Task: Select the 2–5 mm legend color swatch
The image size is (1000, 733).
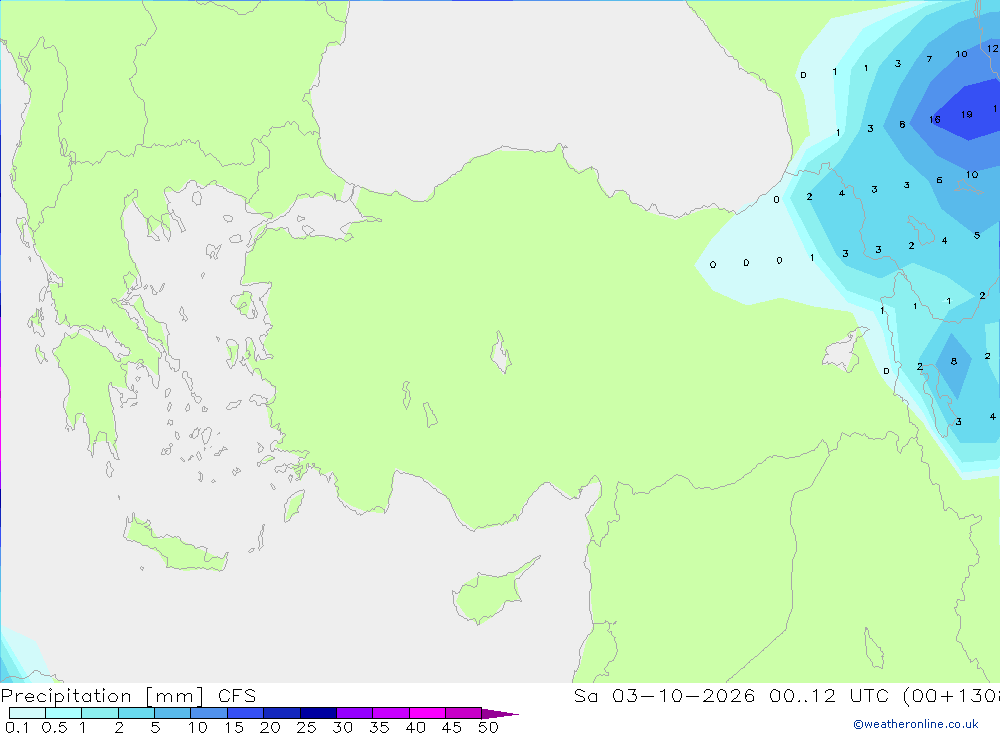Action: pyautogui.click(x=136, y=713)
